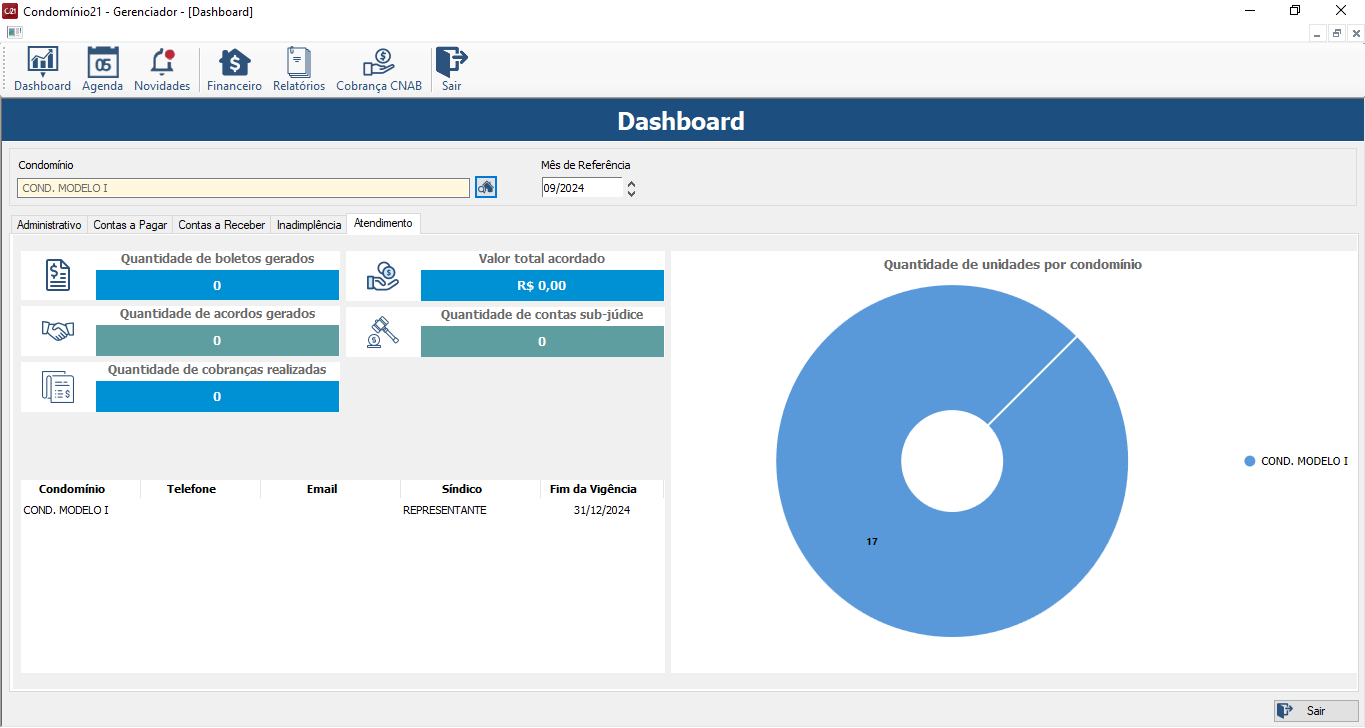Screen dimensions: 1365x728
Task: Click the chart title Quantidade de unidades por condomínio
Action: coord(1013,265)
